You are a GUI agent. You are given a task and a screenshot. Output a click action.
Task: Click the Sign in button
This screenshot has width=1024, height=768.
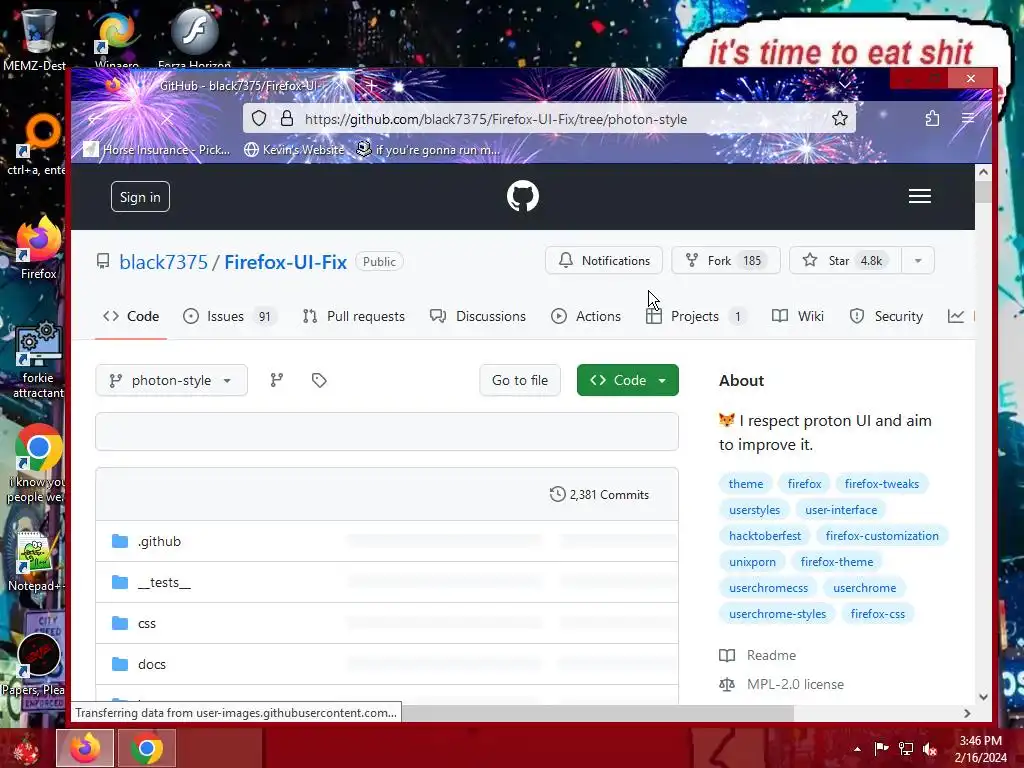(140, 197)
